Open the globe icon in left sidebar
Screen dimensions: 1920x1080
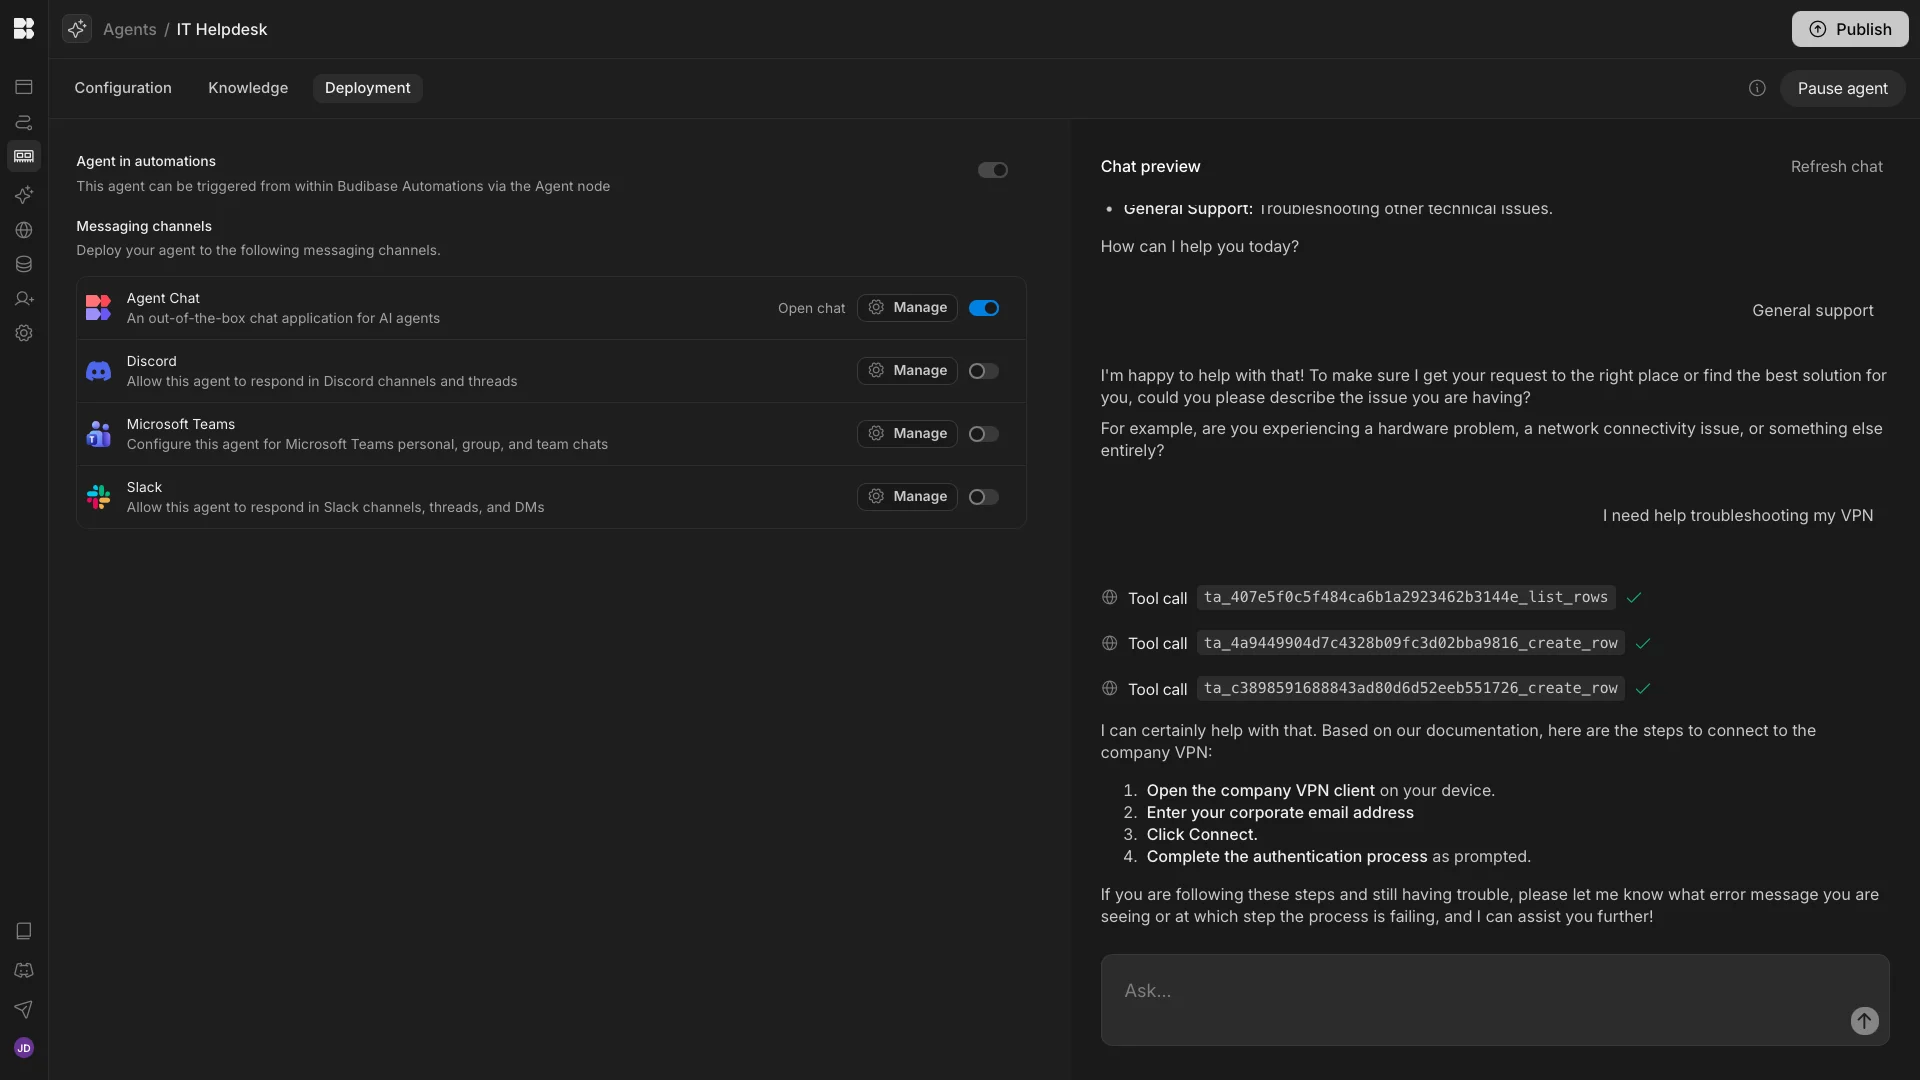(24, 230)
